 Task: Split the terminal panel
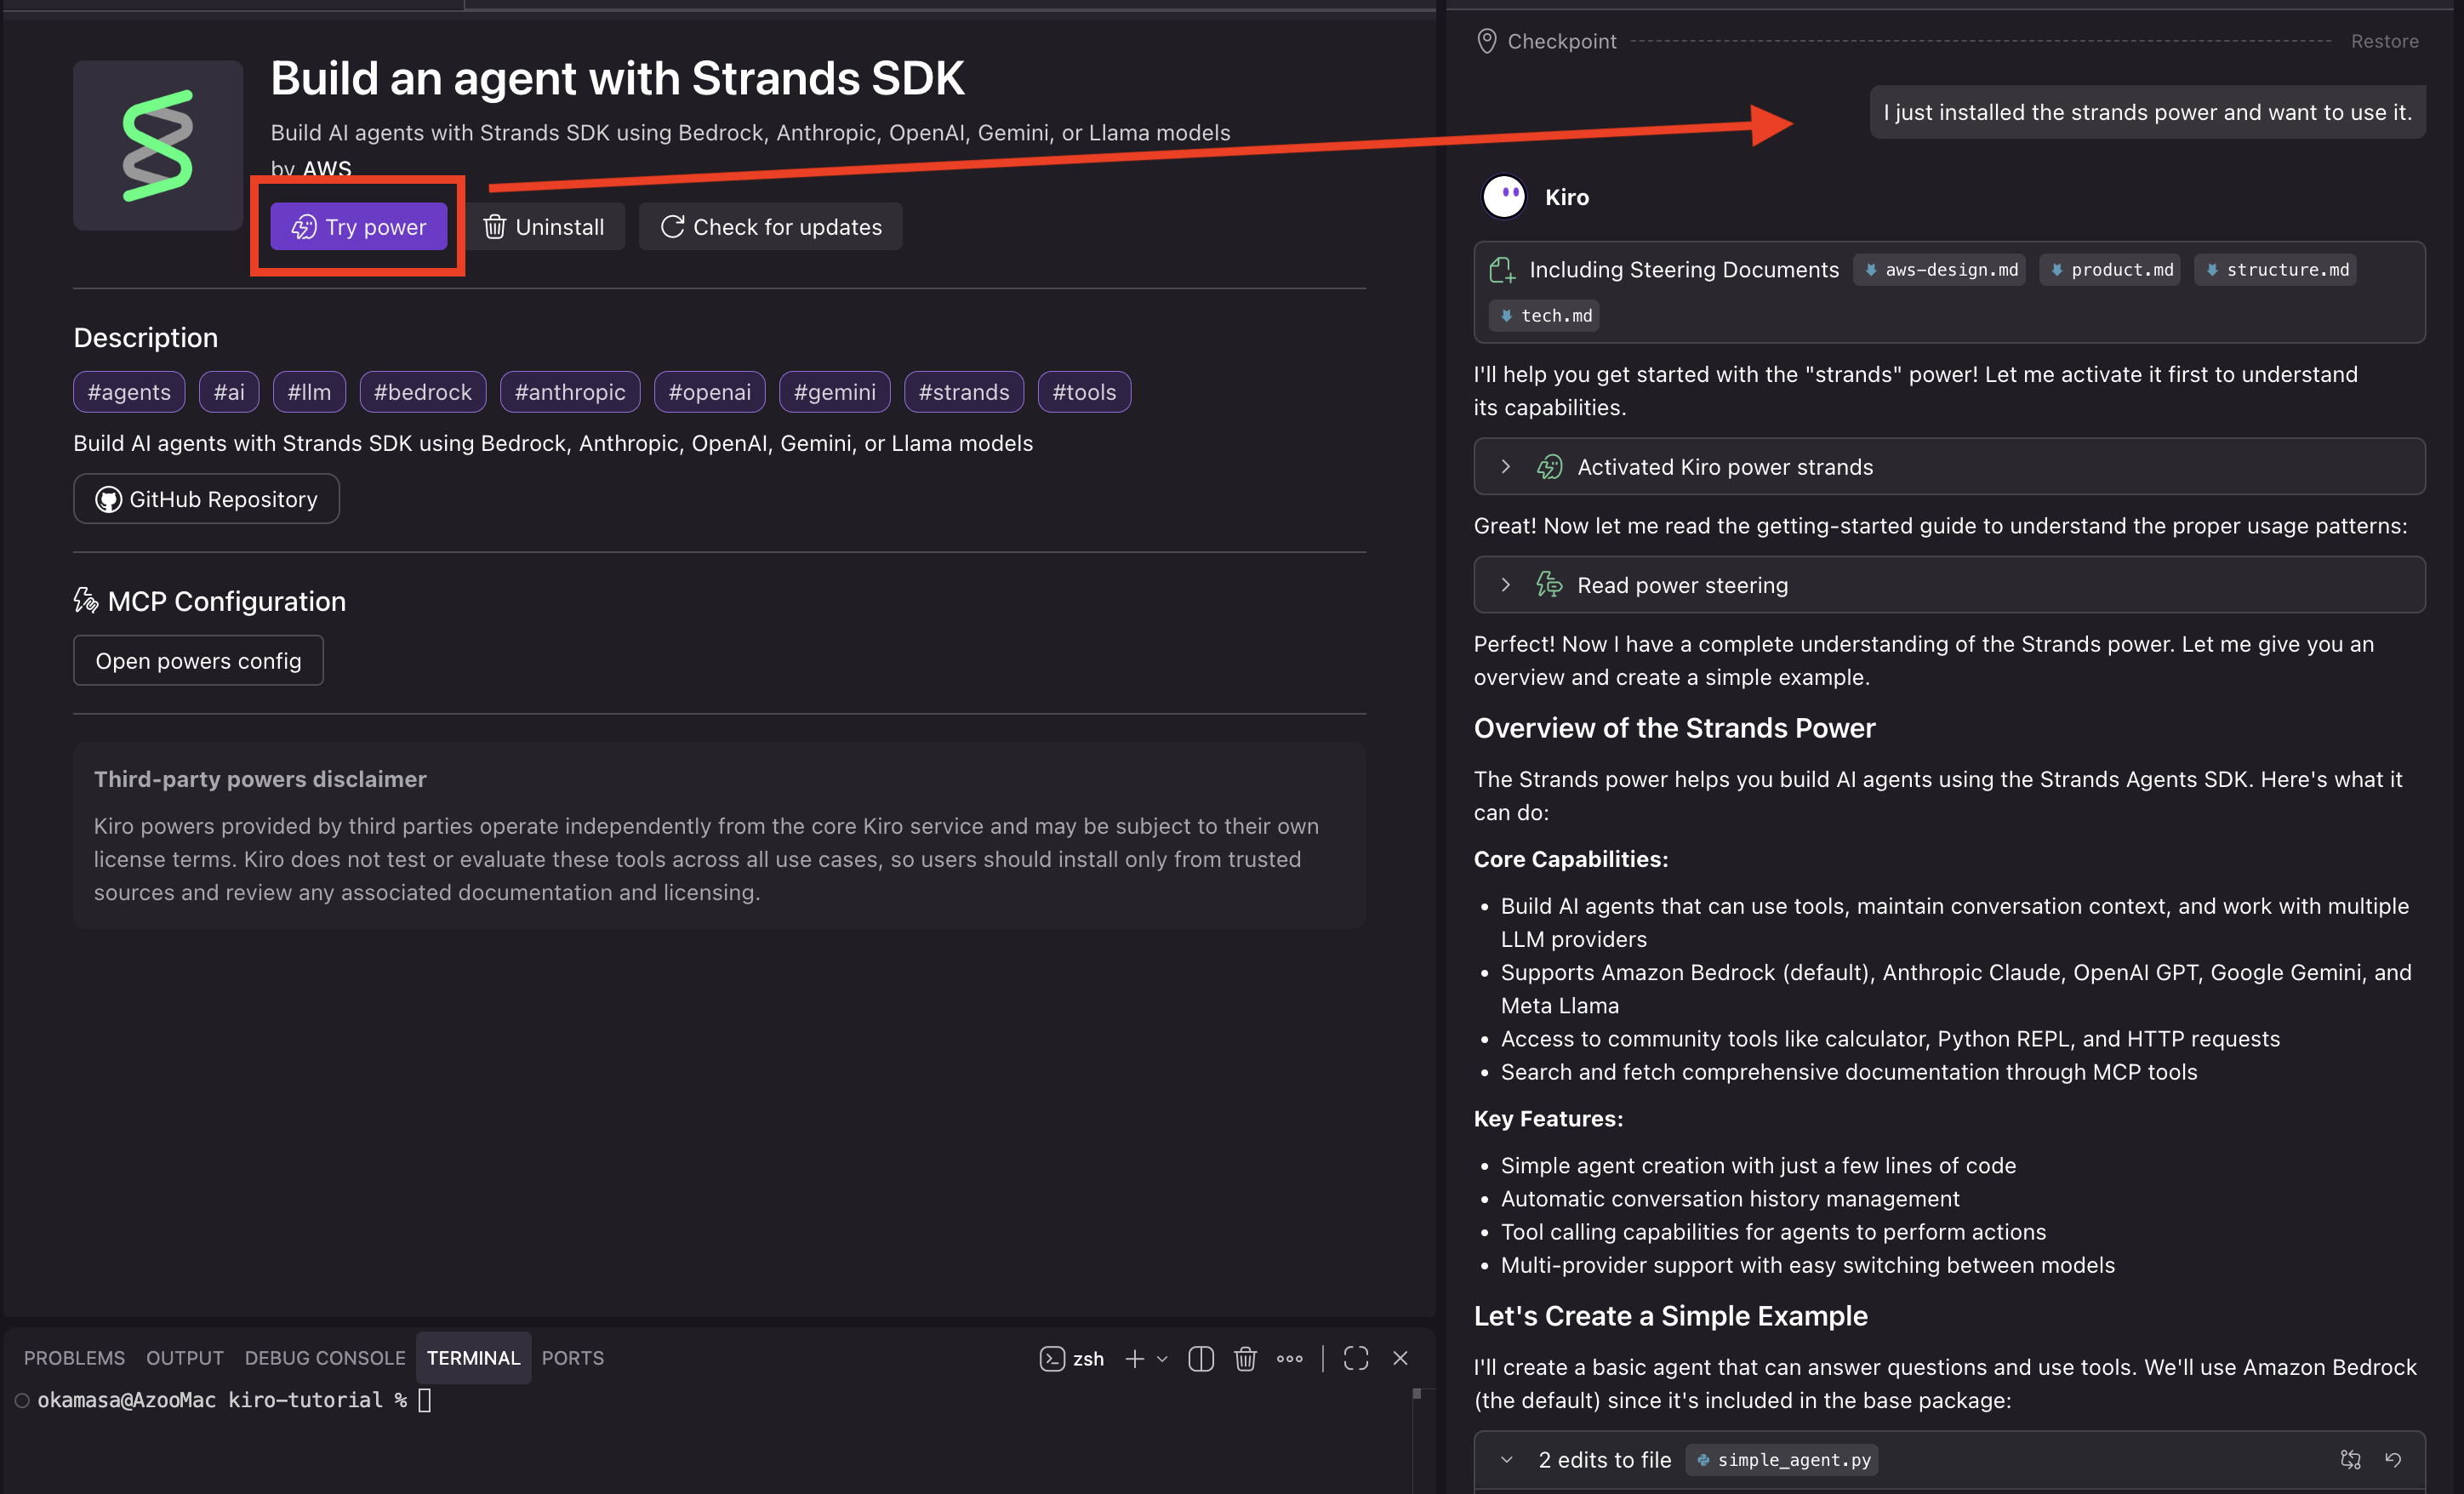coord(1200,1358)
